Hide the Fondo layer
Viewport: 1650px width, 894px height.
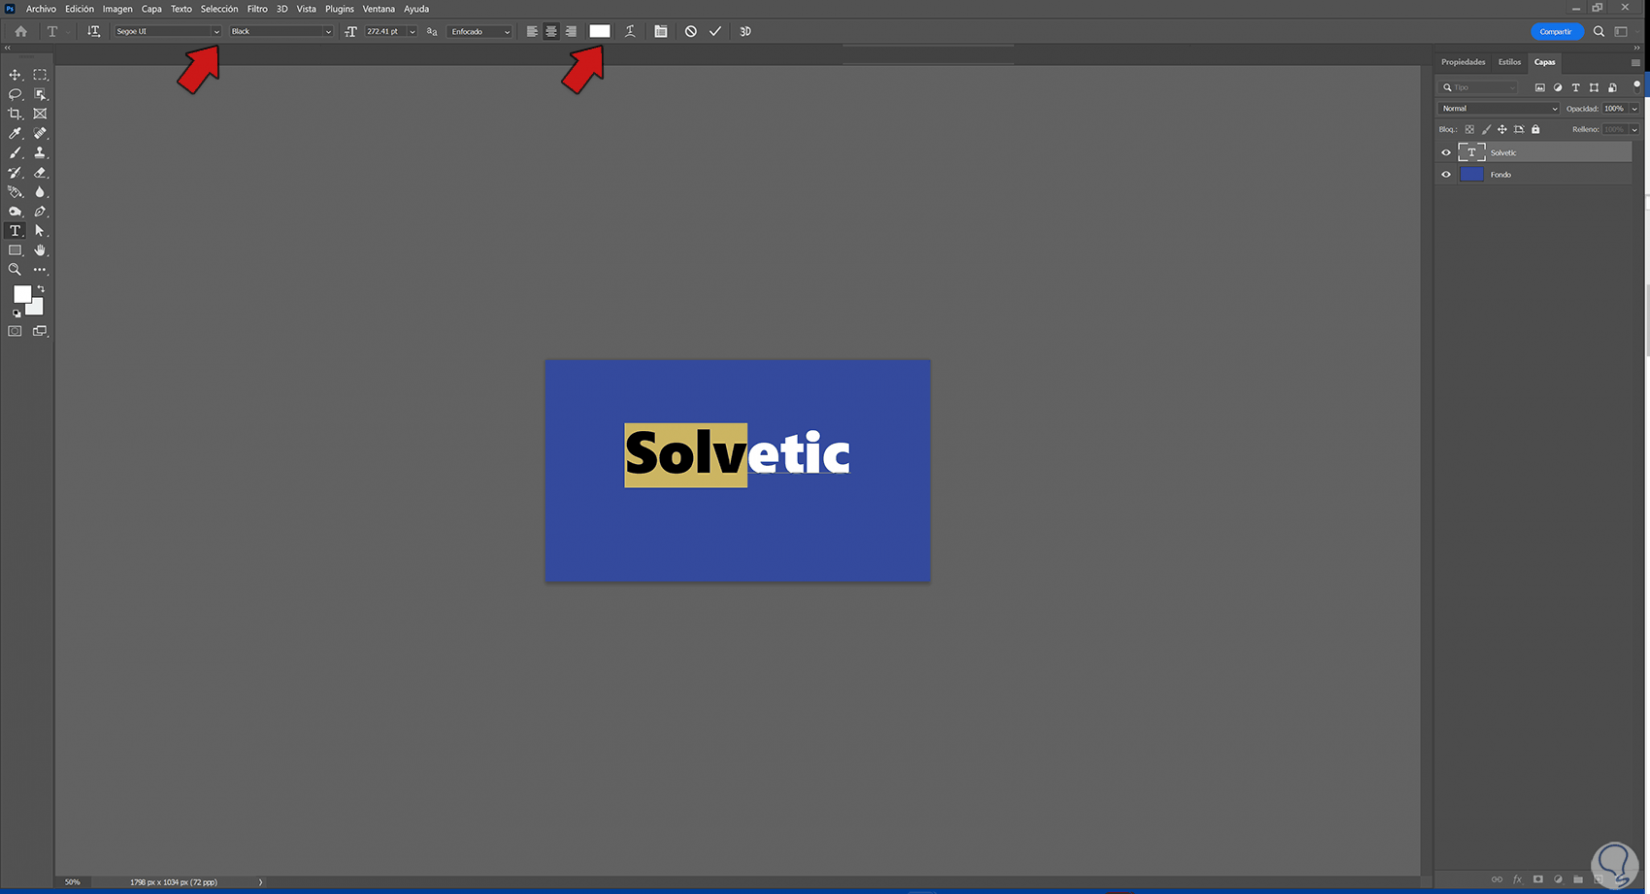(x=1446, y=175)
